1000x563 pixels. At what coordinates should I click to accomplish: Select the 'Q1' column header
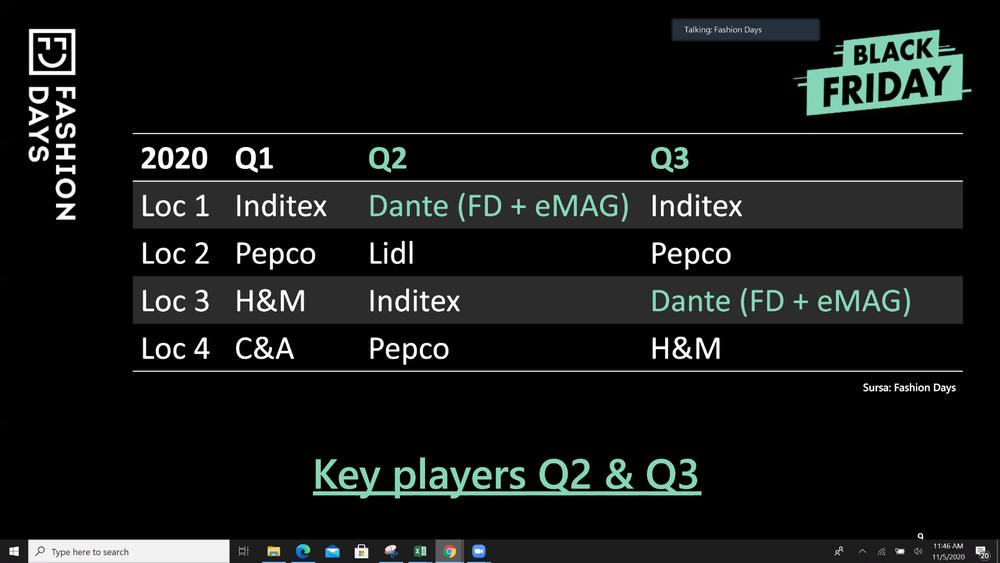[254, 159]
